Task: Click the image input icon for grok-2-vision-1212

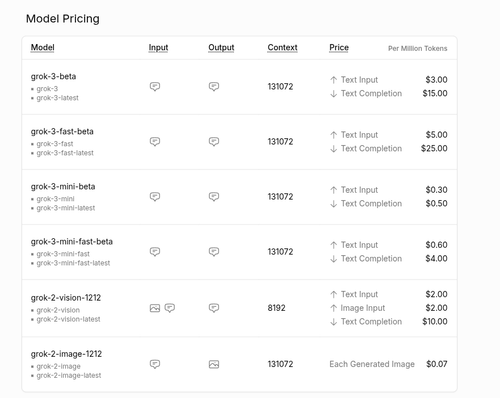Action: [x=155, y=308]
